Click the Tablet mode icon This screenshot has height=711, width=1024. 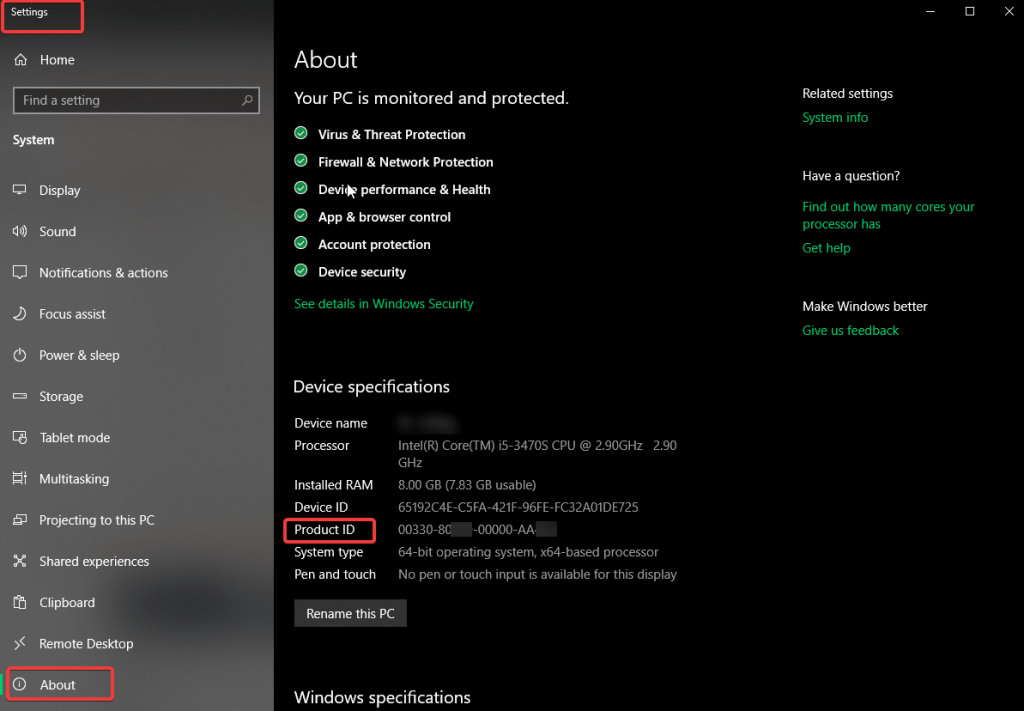pos(20,437)
